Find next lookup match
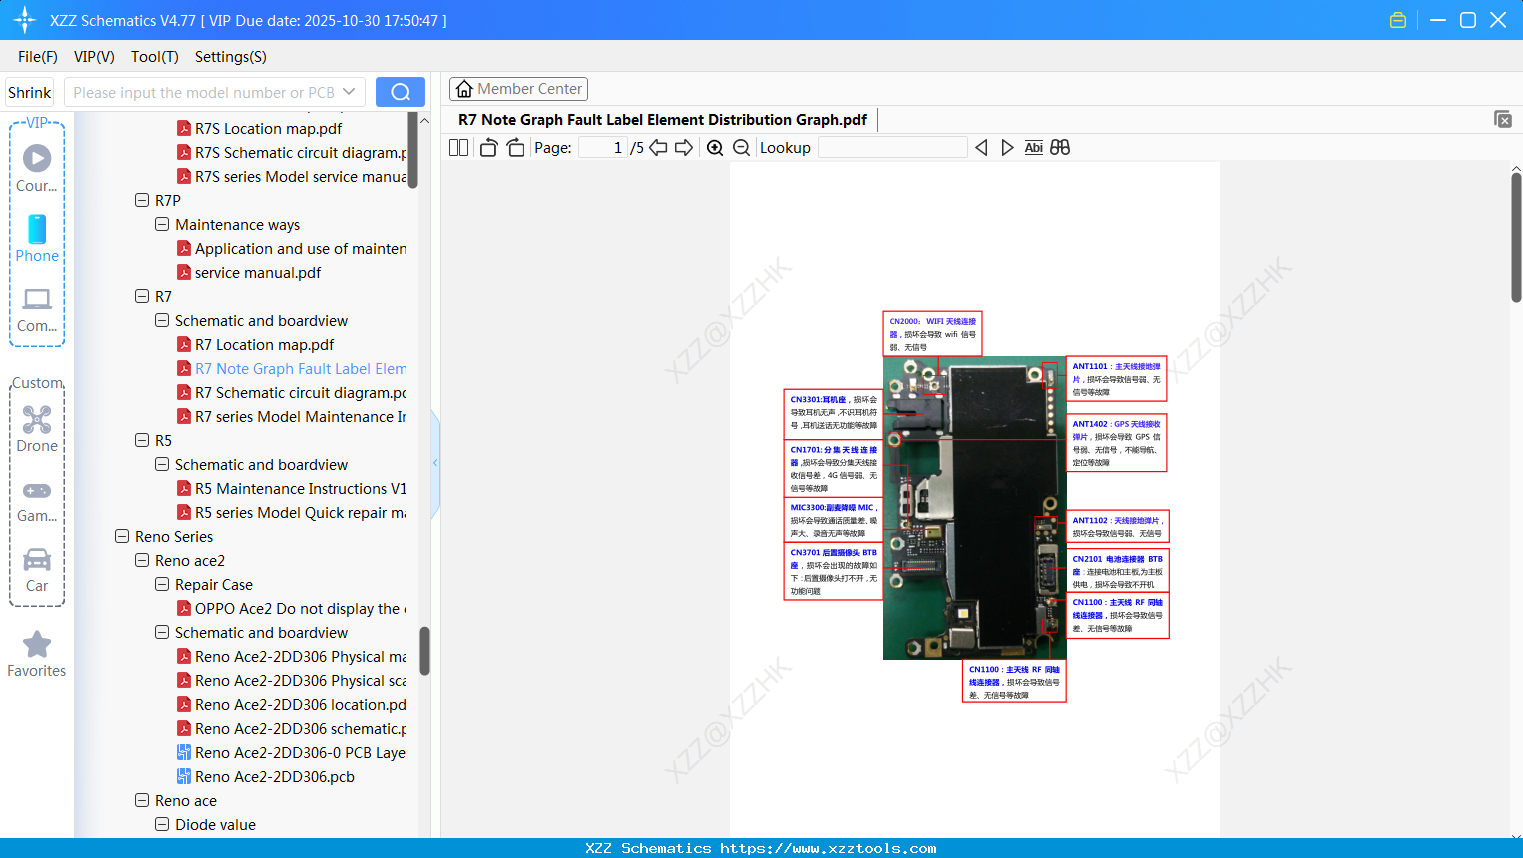The image size is (1523, 858). pos(1007,148)
